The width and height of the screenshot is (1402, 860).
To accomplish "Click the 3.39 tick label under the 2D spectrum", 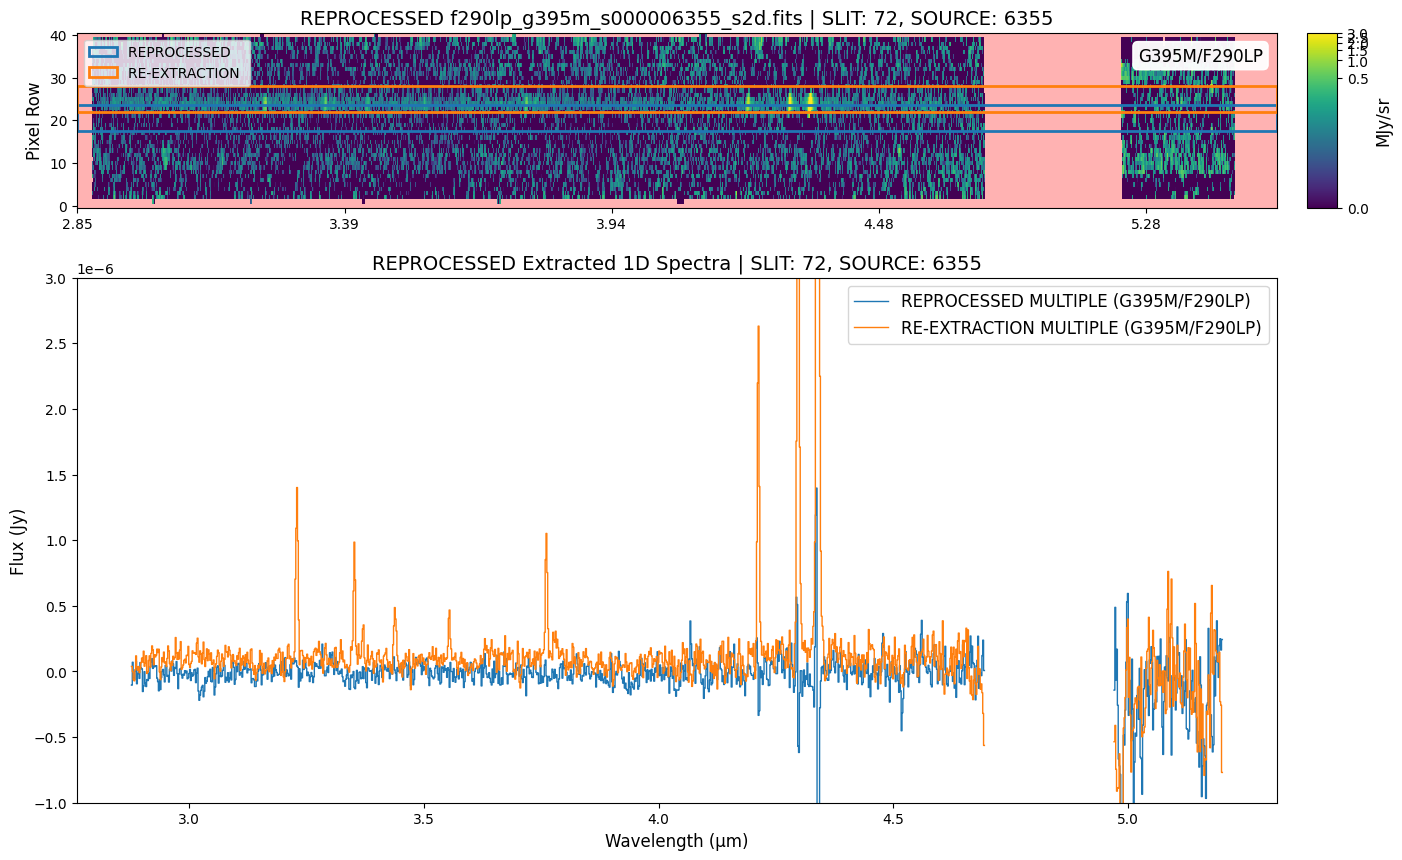I will (344, 223).
